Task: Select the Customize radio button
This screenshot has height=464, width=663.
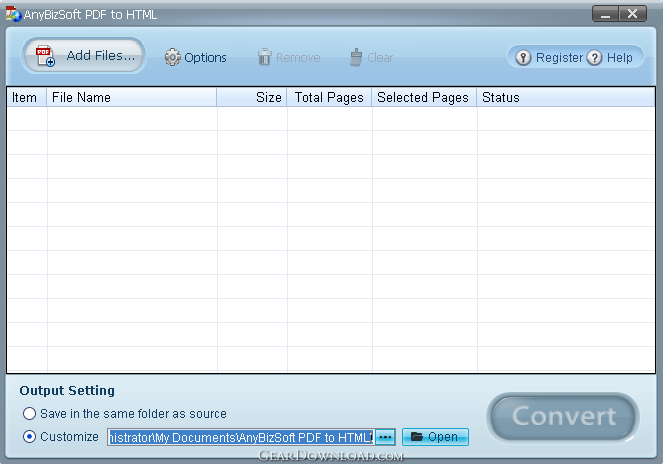Action: pos(29,437)
